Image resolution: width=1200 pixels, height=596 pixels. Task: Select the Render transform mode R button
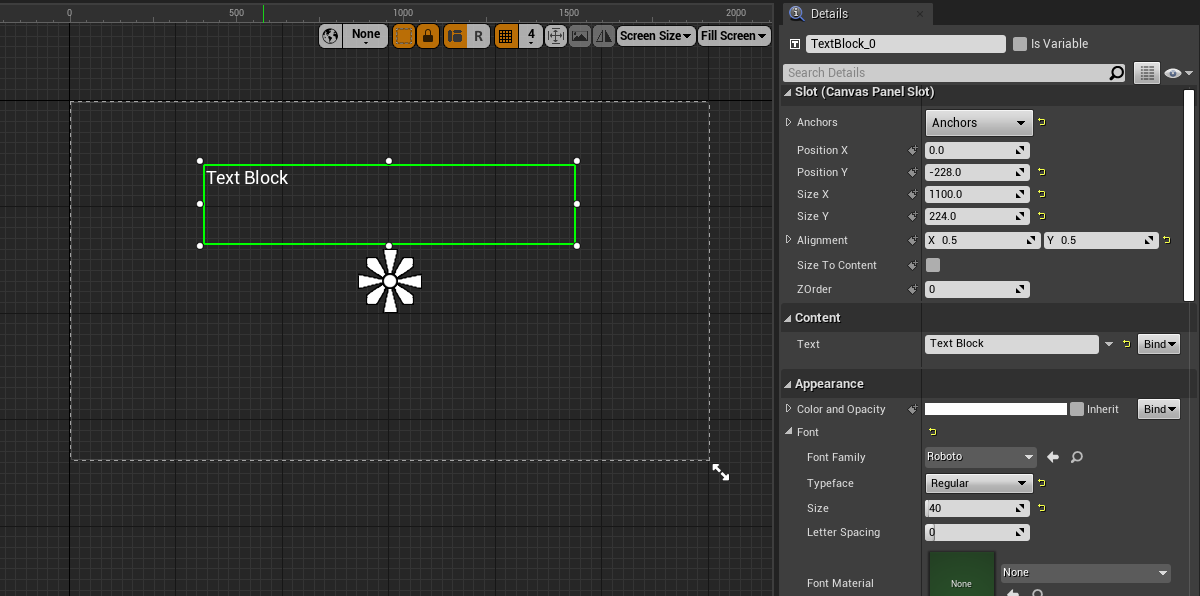pyautogui.click(x=478, y=36)
